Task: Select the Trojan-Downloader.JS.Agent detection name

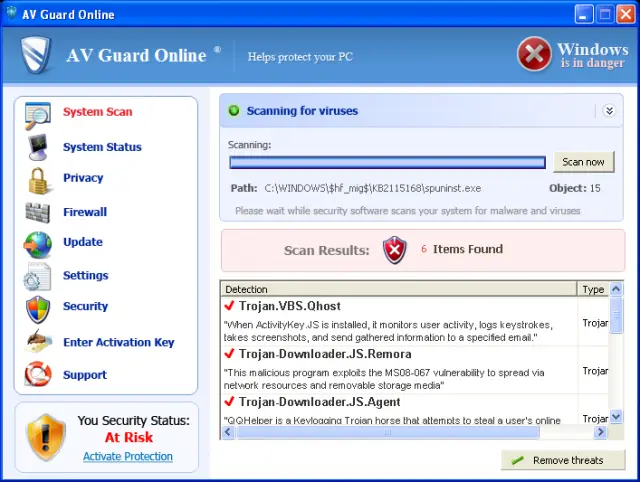Action: [x=320, y=402]
